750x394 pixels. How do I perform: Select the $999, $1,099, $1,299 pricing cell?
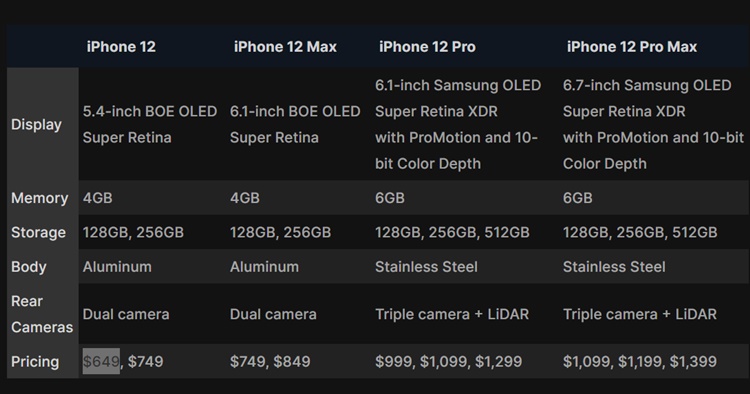[449, 361]
